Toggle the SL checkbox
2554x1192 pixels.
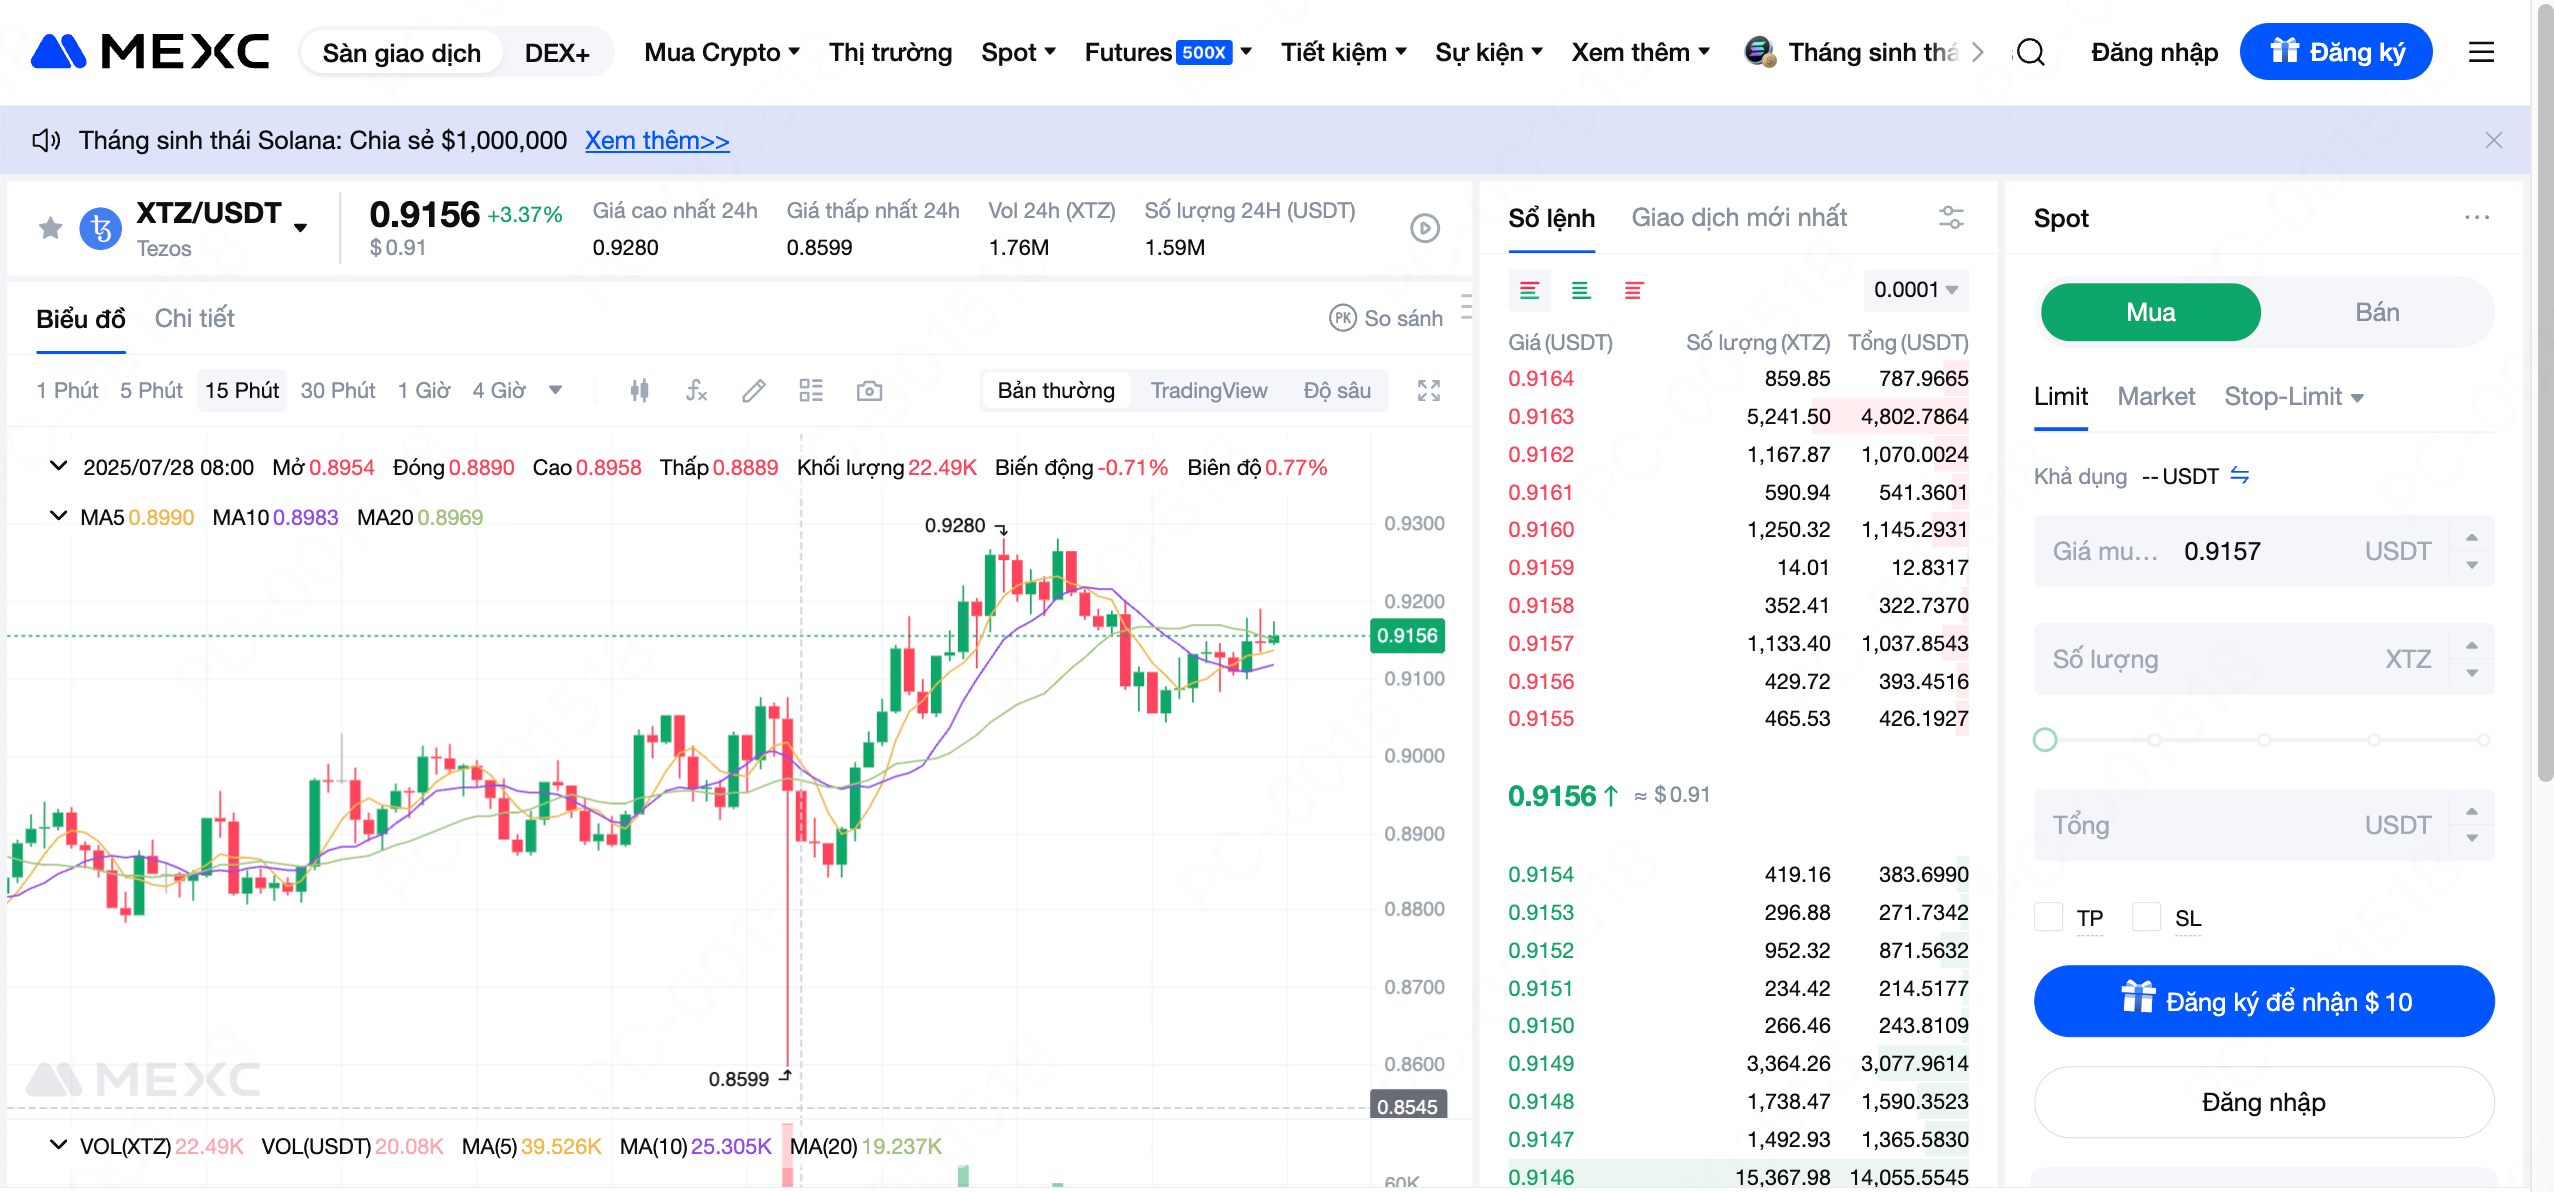click(2146, 917)
